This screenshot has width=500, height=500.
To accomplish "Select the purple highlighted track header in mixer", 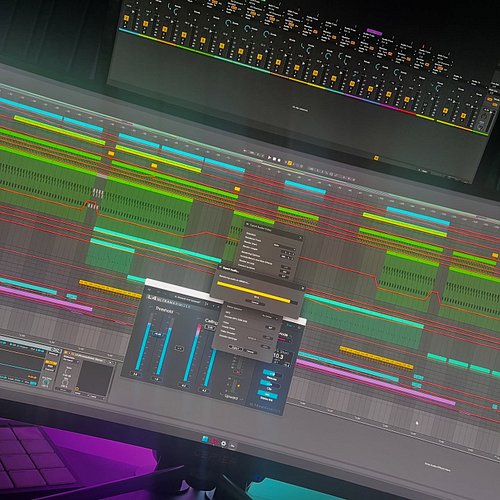I will 374,32.
